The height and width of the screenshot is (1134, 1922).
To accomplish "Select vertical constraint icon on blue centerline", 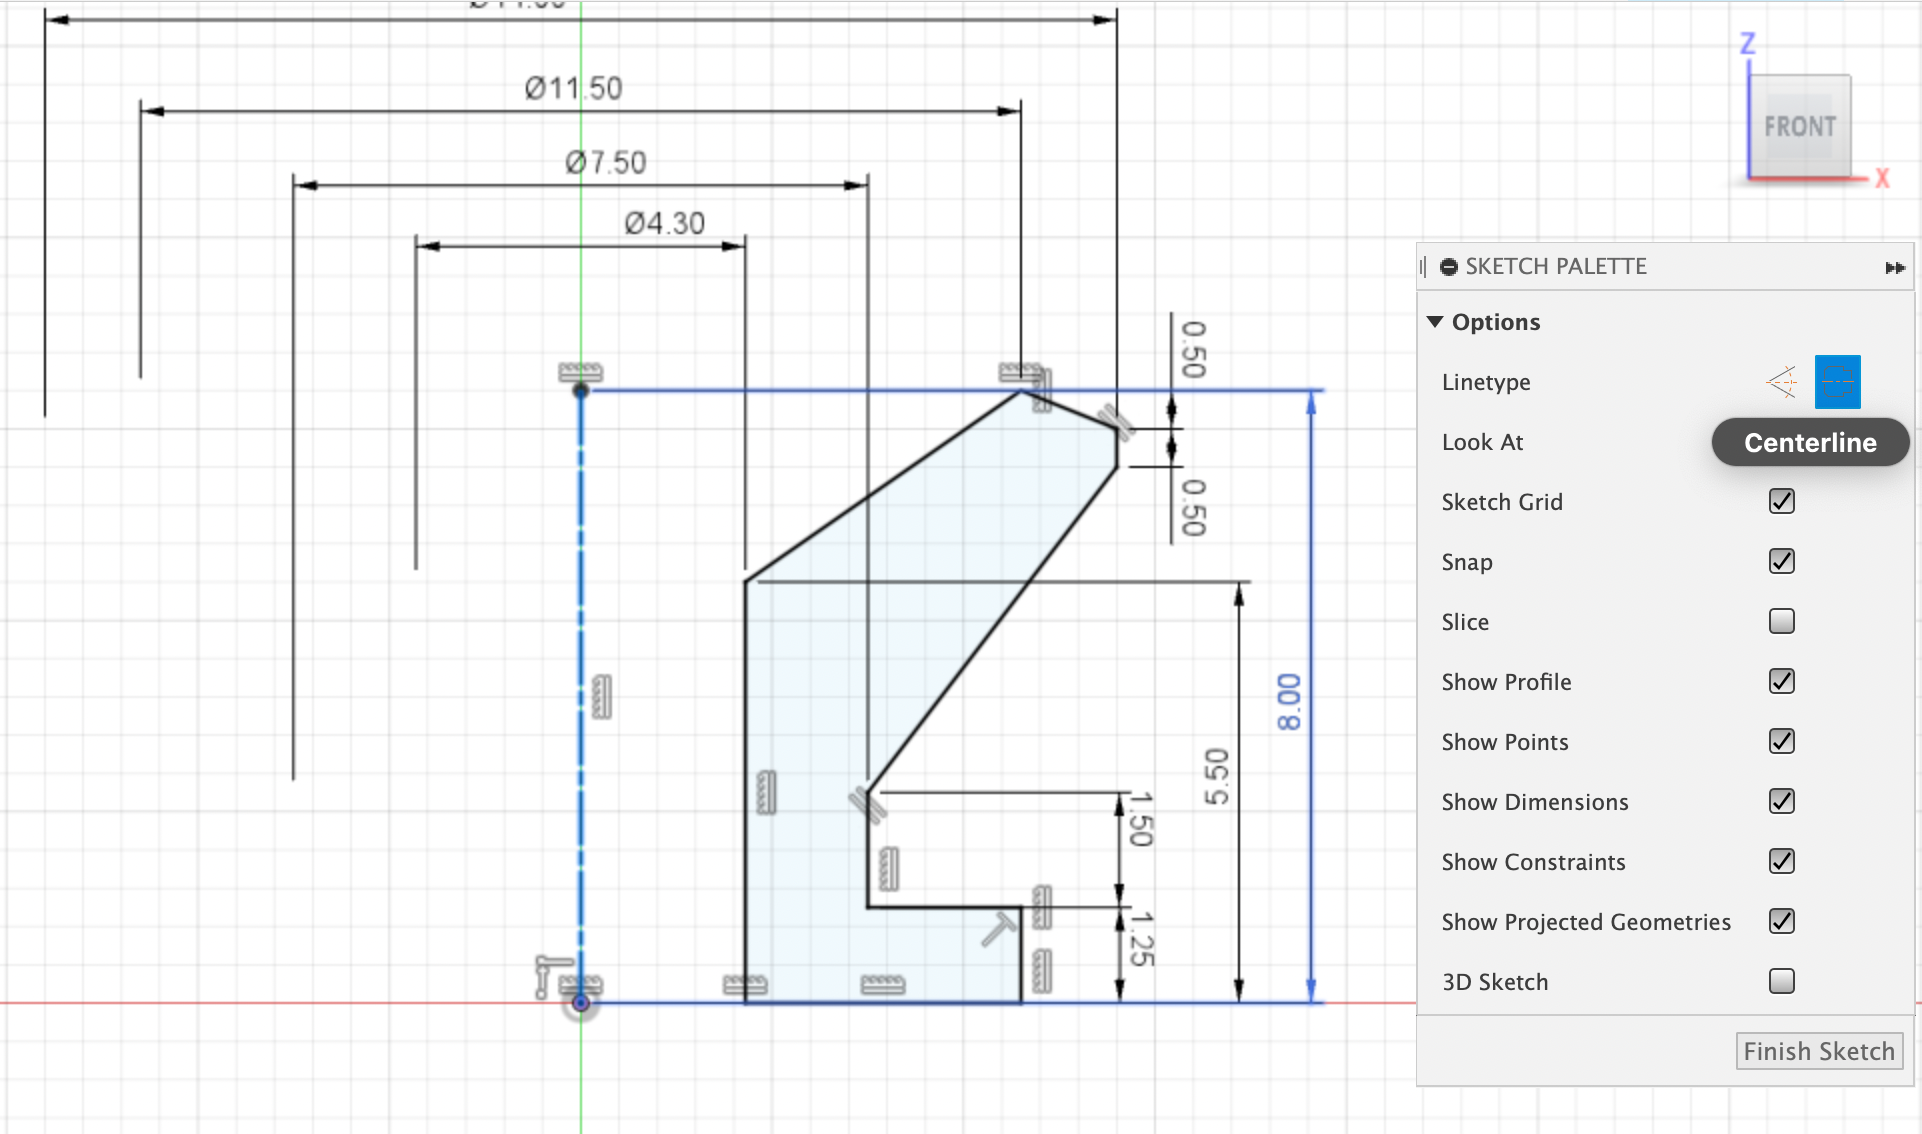I will point(601,697).
